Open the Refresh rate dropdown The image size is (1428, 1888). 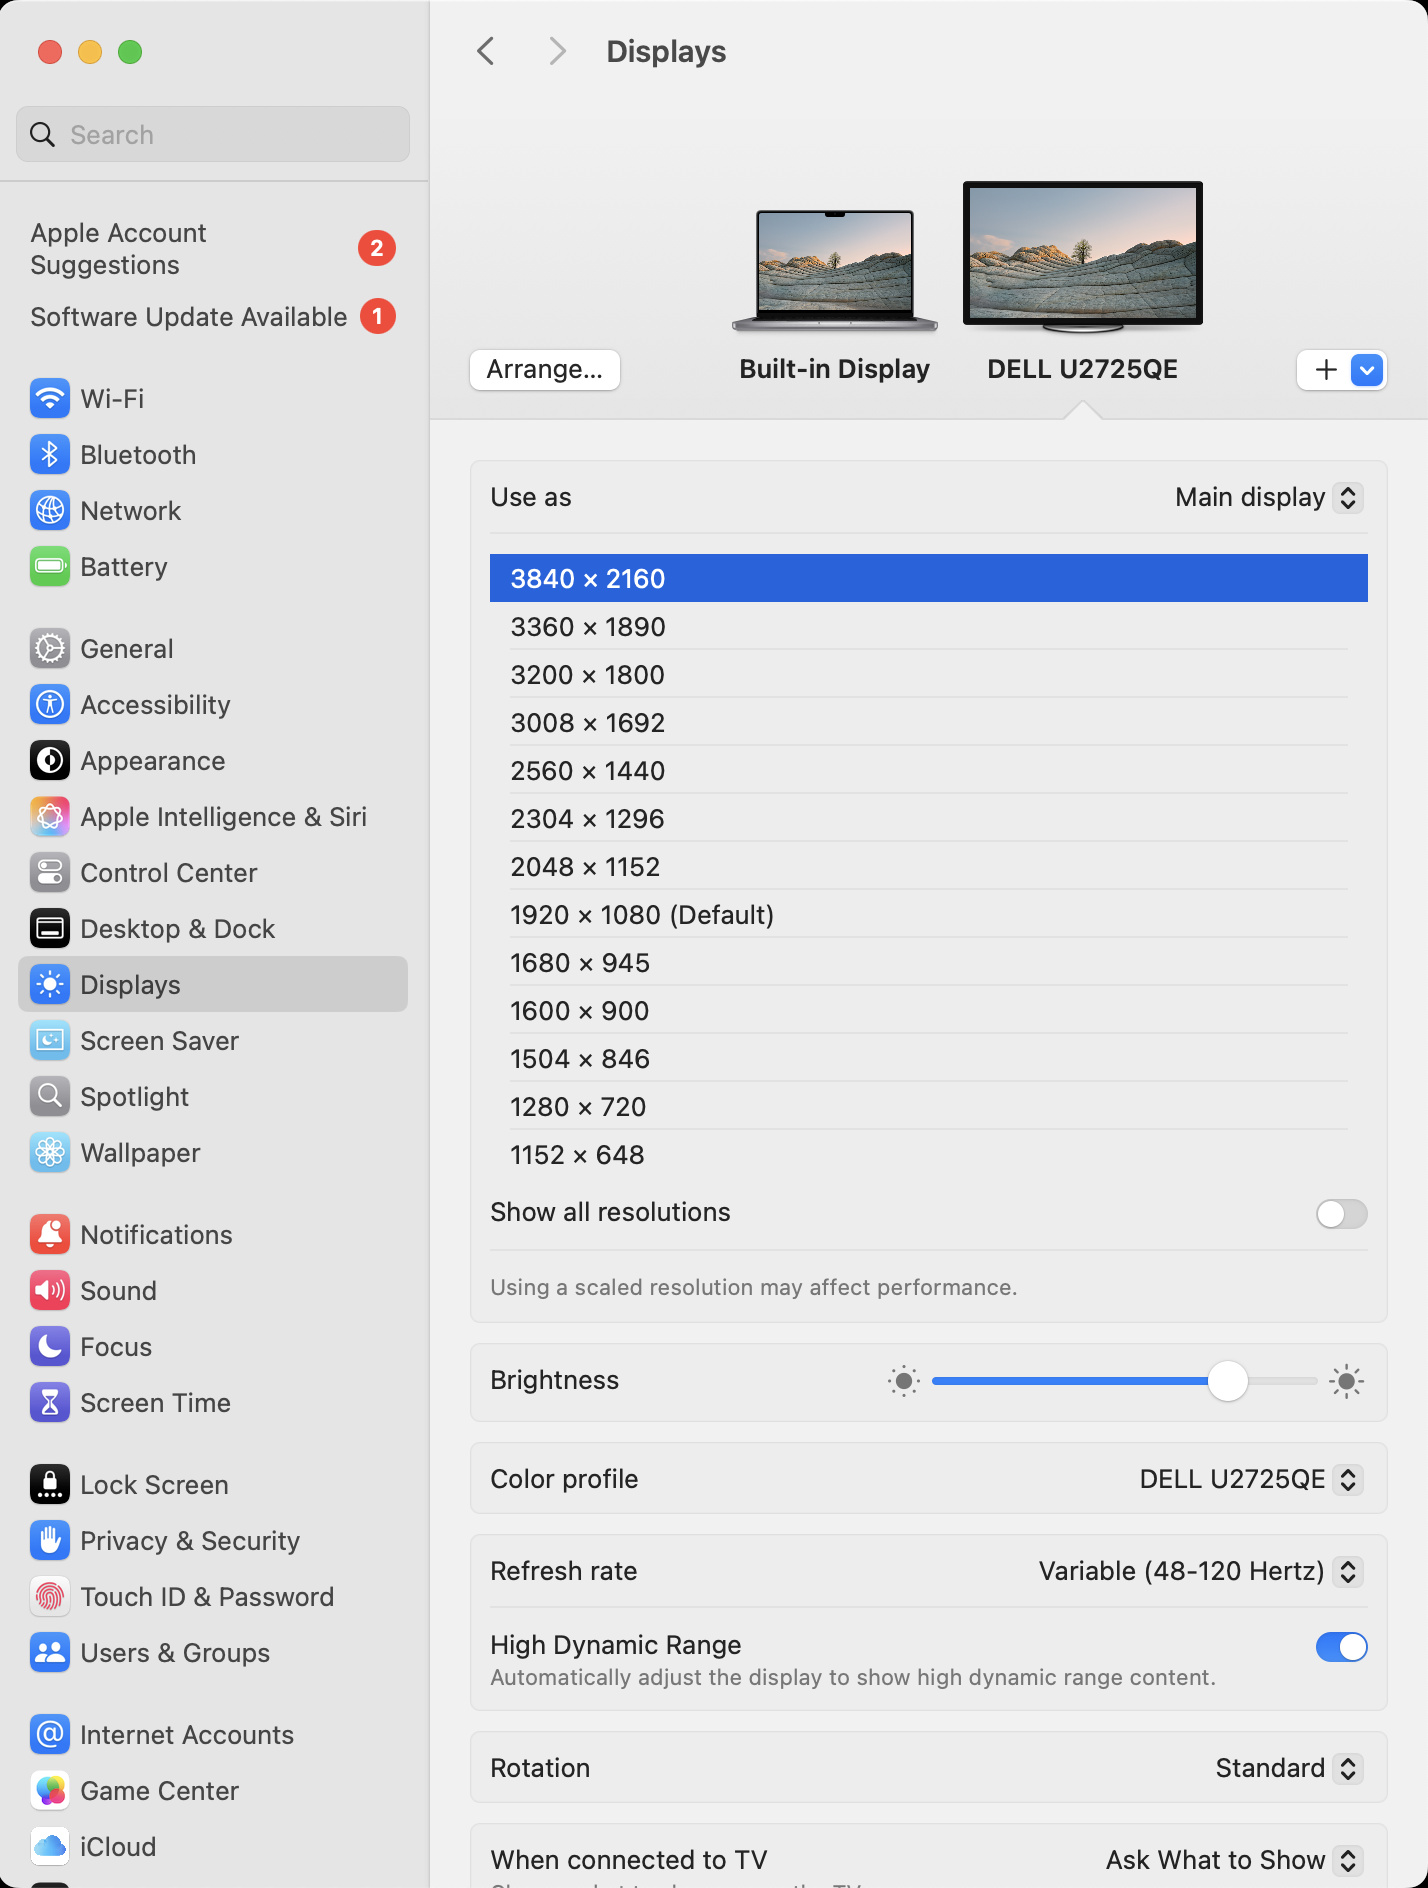pyautogui.click(x=1200, y=1571)
